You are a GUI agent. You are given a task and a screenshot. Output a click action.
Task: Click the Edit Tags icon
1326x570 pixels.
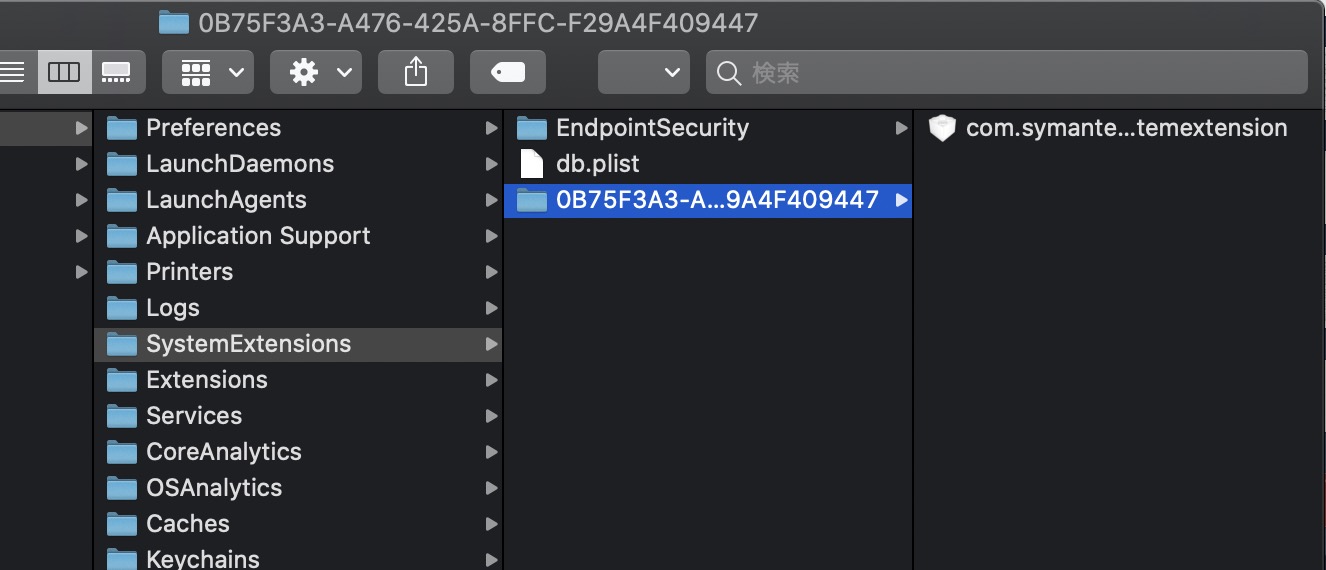(508, 72)
